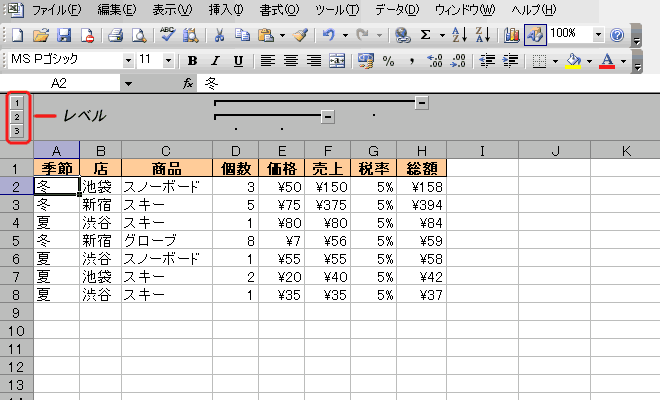This screenshot has height=400, width=660.
Task: Open the fill color bucket swatch
Action: (x=573, y=61)
